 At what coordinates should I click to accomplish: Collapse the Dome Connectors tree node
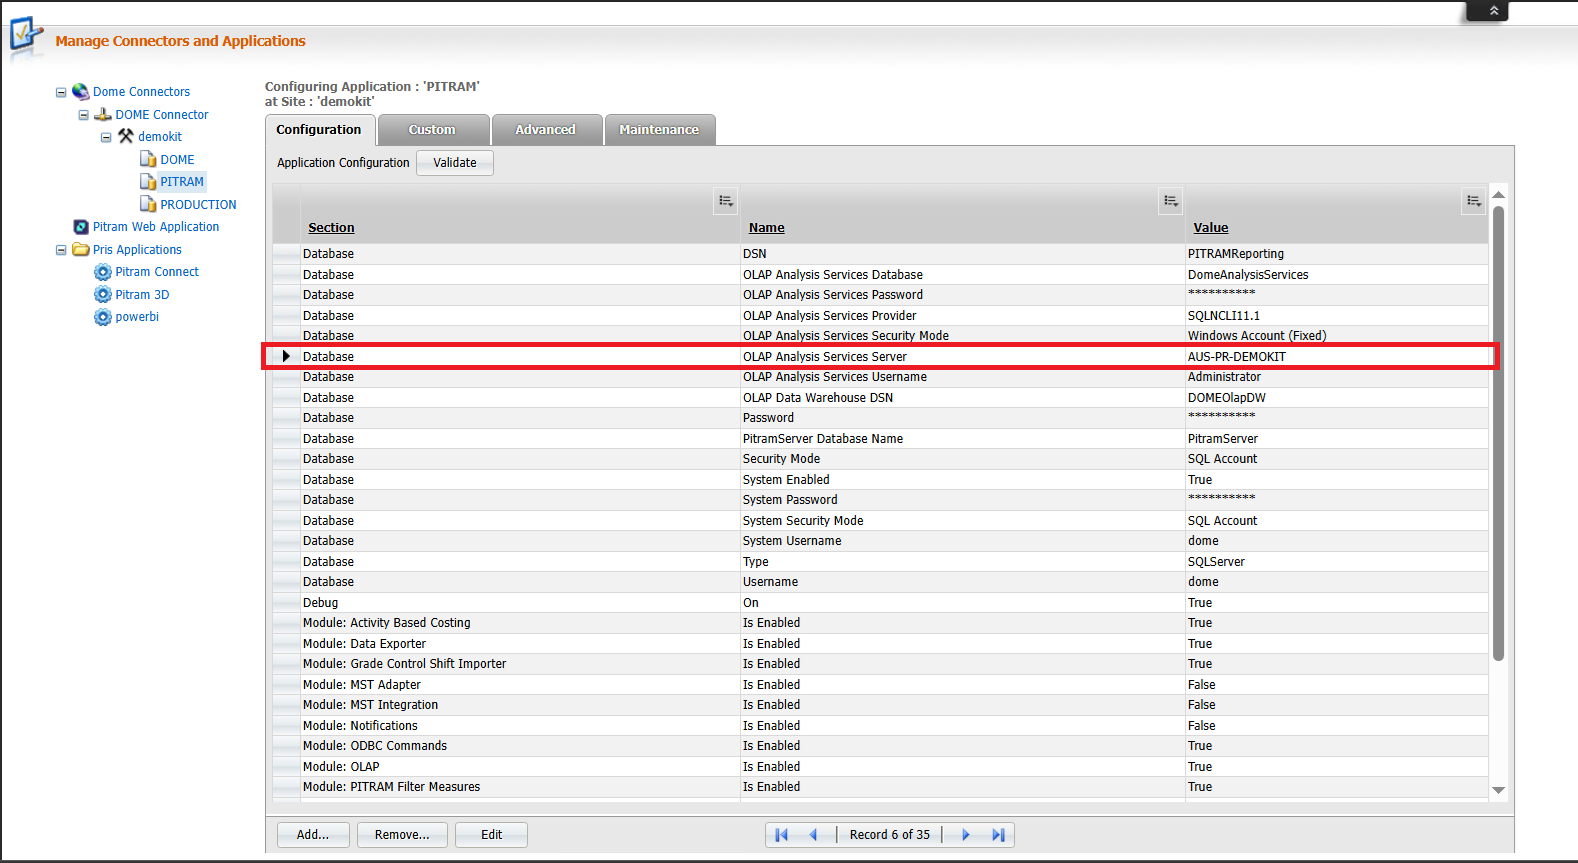point(61,92)
